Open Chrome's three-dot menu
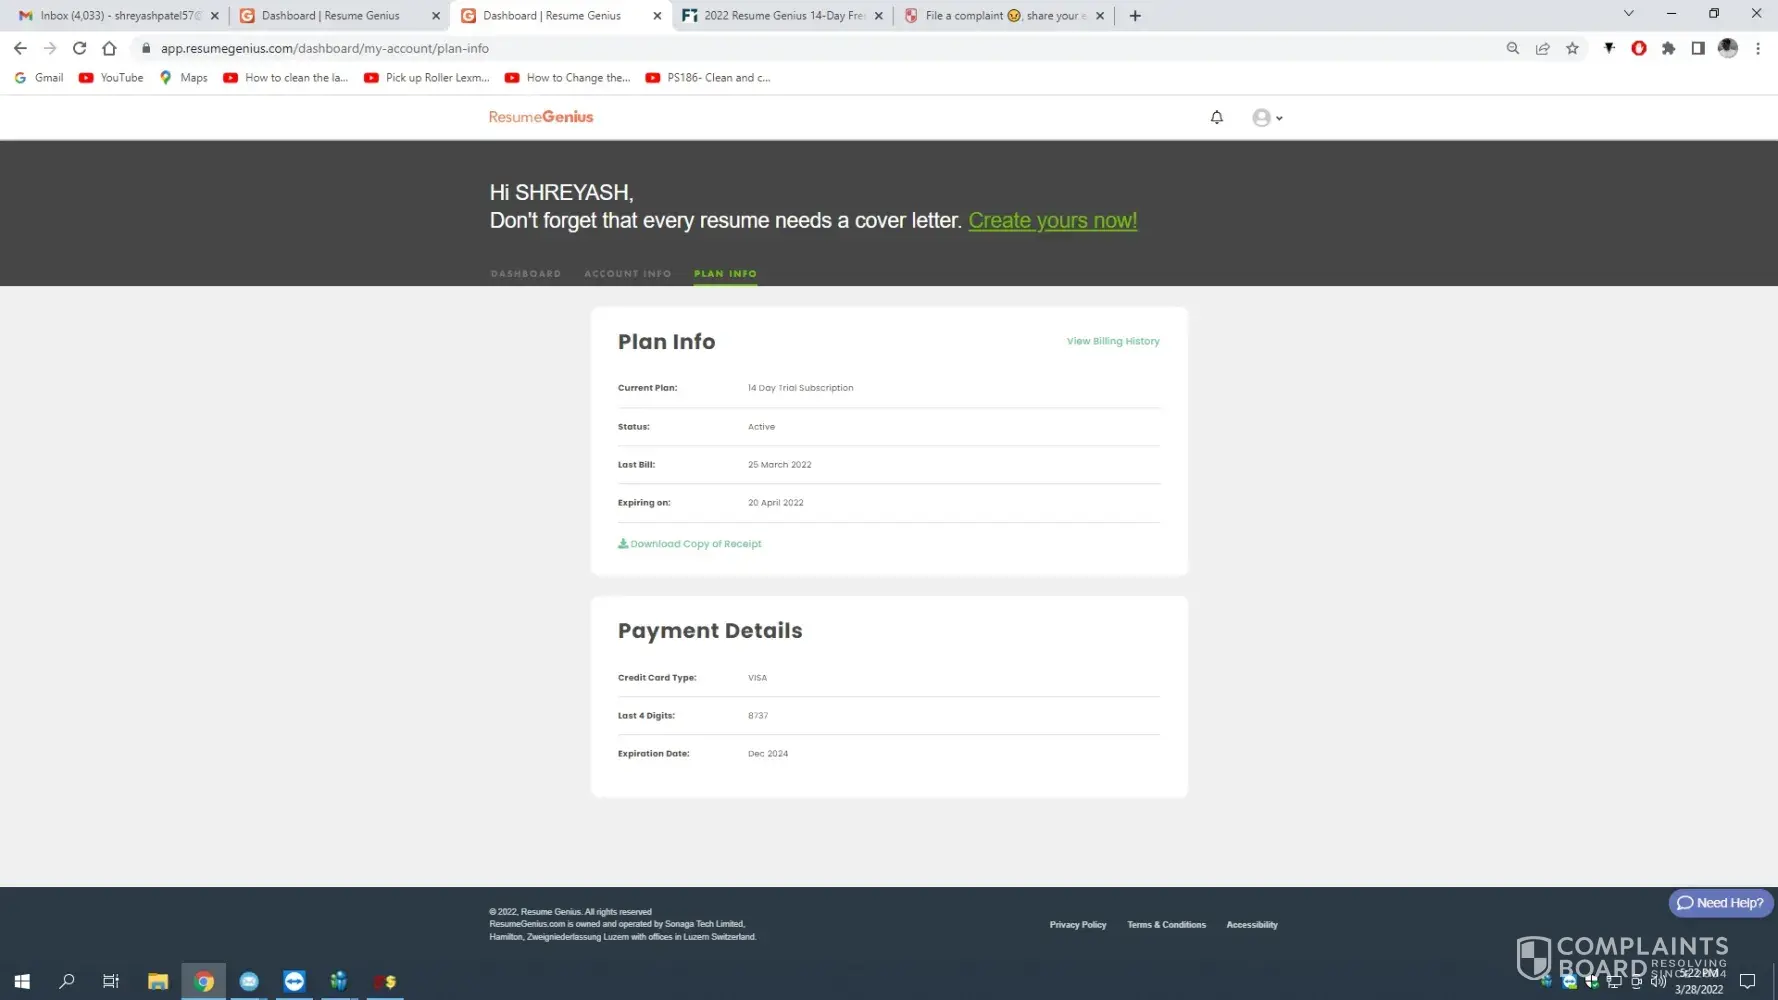The width and height of the screenshot is (1778, 1000). [1757, 48]
